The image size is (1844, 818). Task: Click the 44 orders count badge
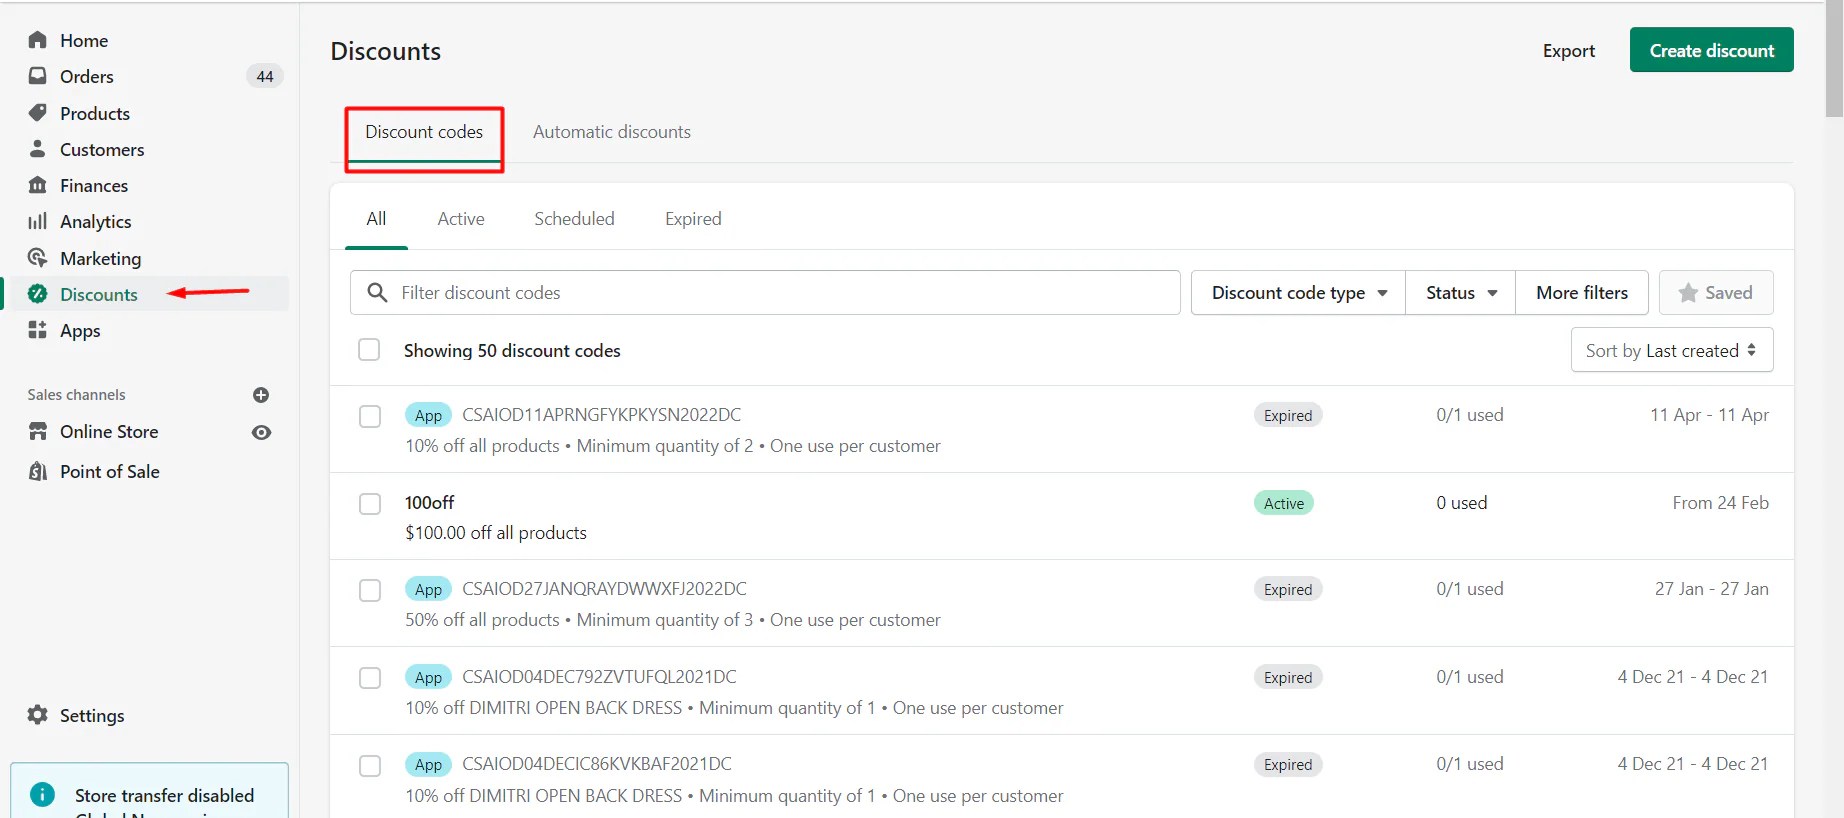pyautogui.click(x=264, y=76)
